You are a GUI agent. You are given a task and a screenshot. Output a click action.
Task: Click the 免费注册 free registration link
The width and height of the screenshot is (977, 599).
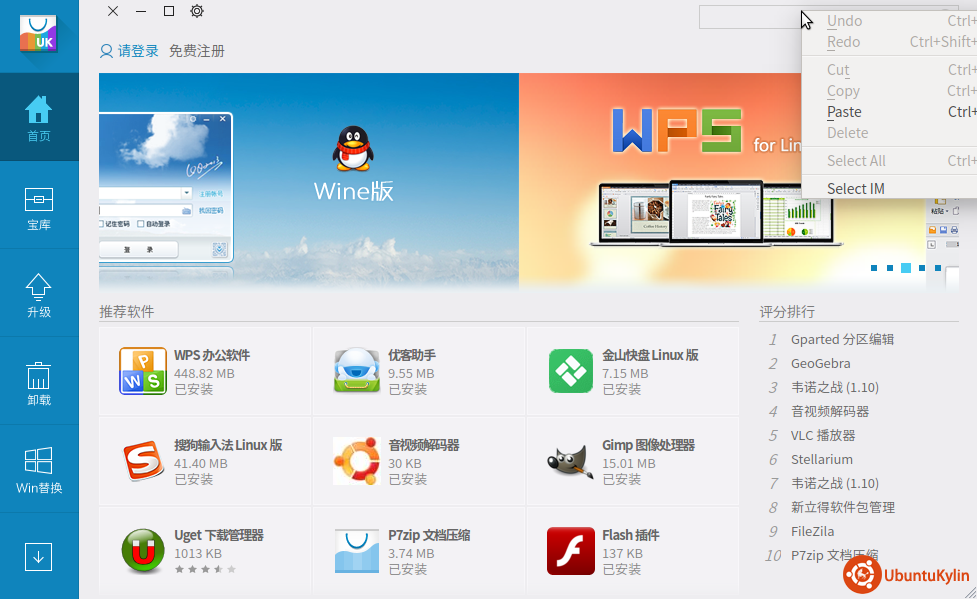click(197, 51)
